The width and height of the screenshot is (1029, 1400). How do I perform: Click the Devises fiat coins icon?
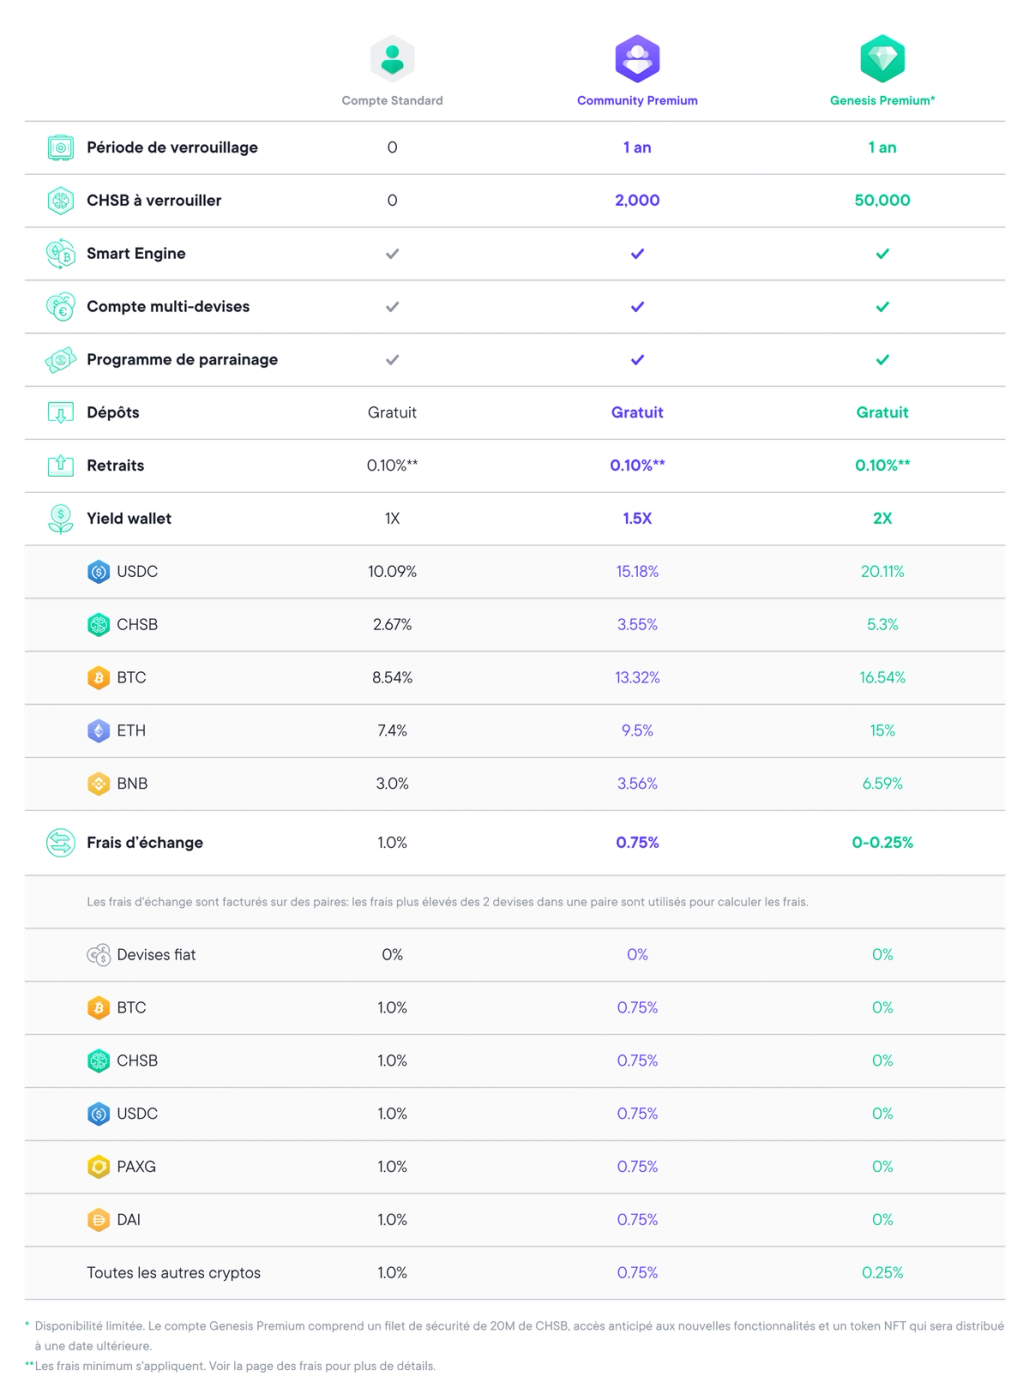point(98,955)
